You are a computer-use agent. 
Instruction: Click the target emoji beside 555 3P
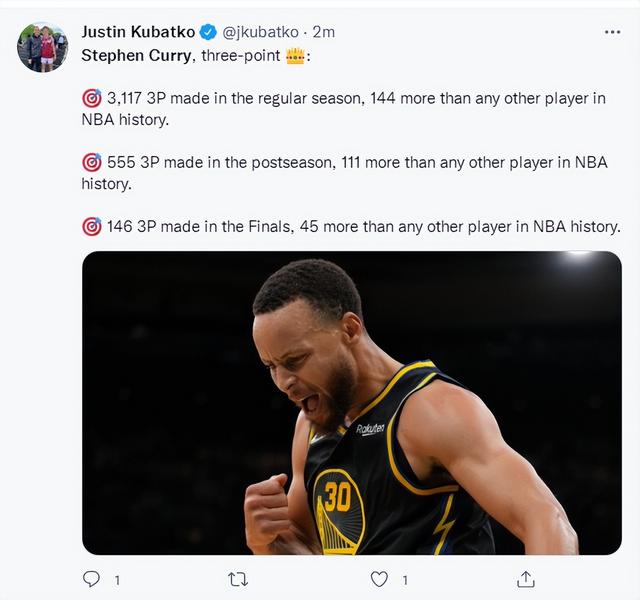point(91,162)
